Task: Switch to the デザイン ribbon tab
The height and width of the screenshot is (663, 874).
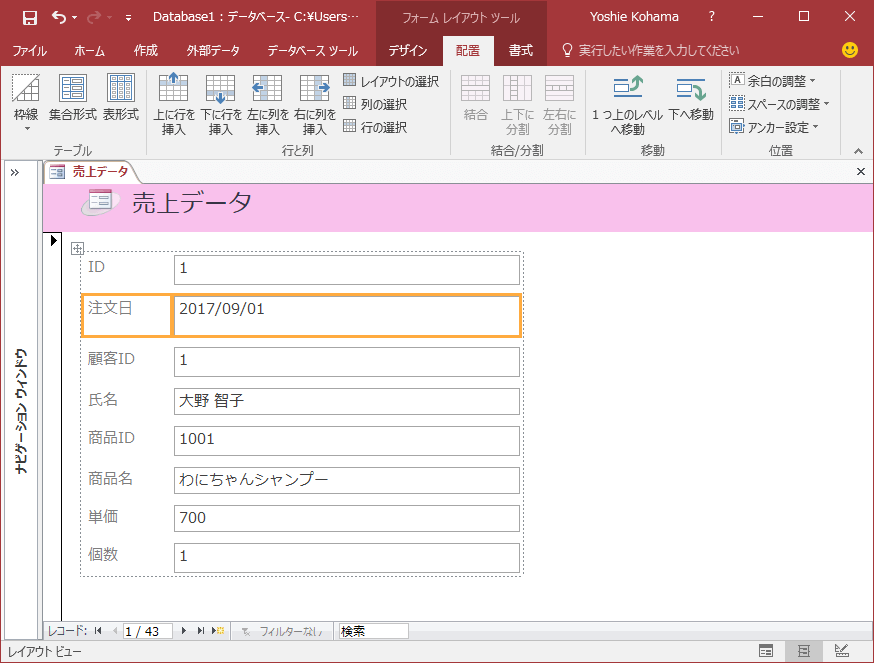Action: click(408, 51)
